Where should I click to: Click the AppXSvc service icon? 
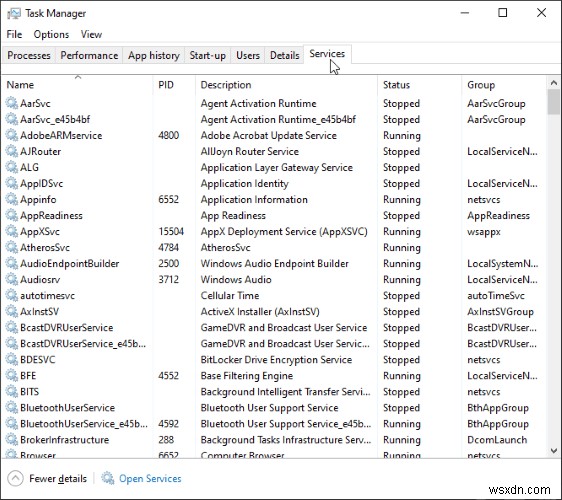point(12,231)
